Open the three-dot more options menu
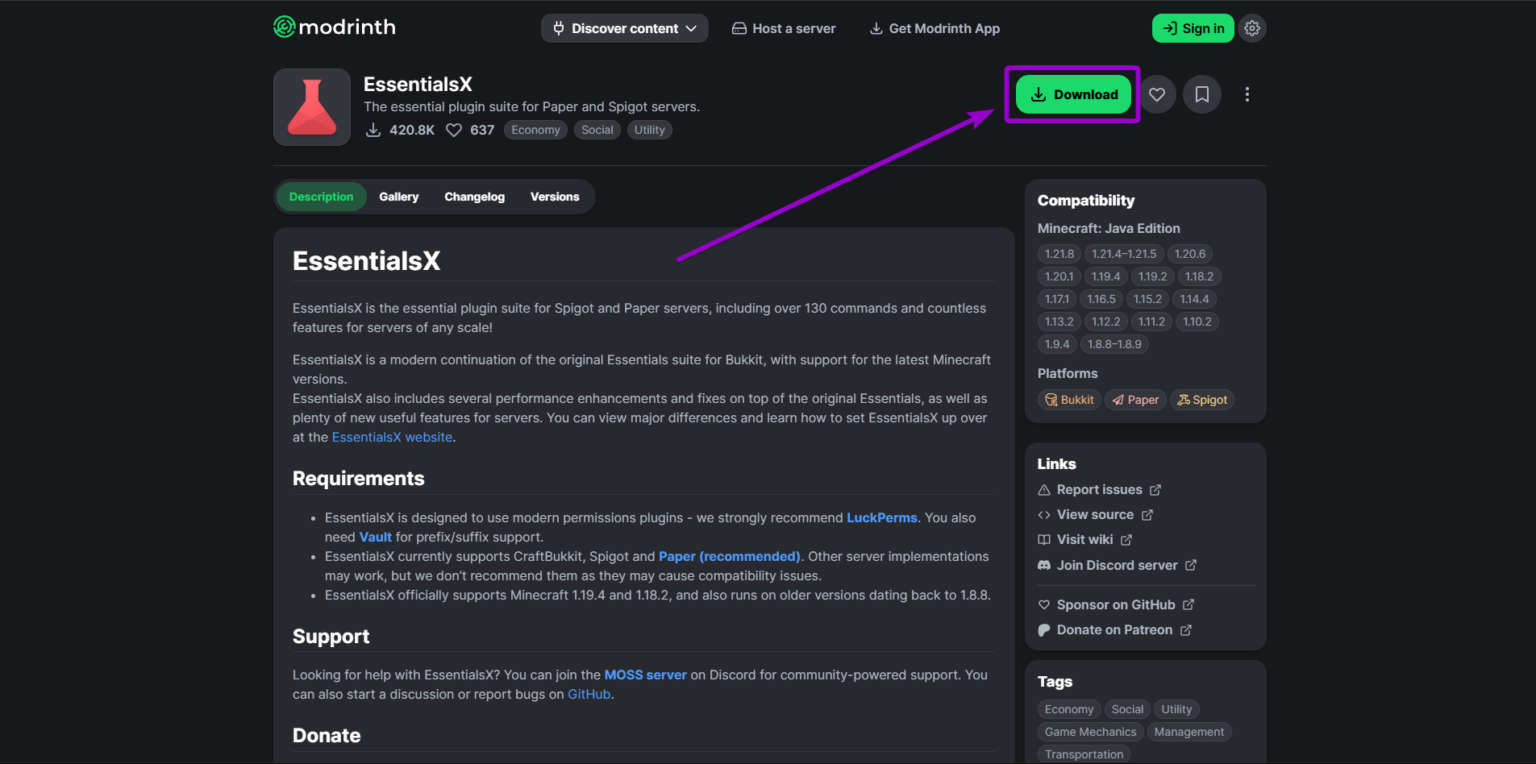Screen dimensions: 1536x764 point(1247,95)
